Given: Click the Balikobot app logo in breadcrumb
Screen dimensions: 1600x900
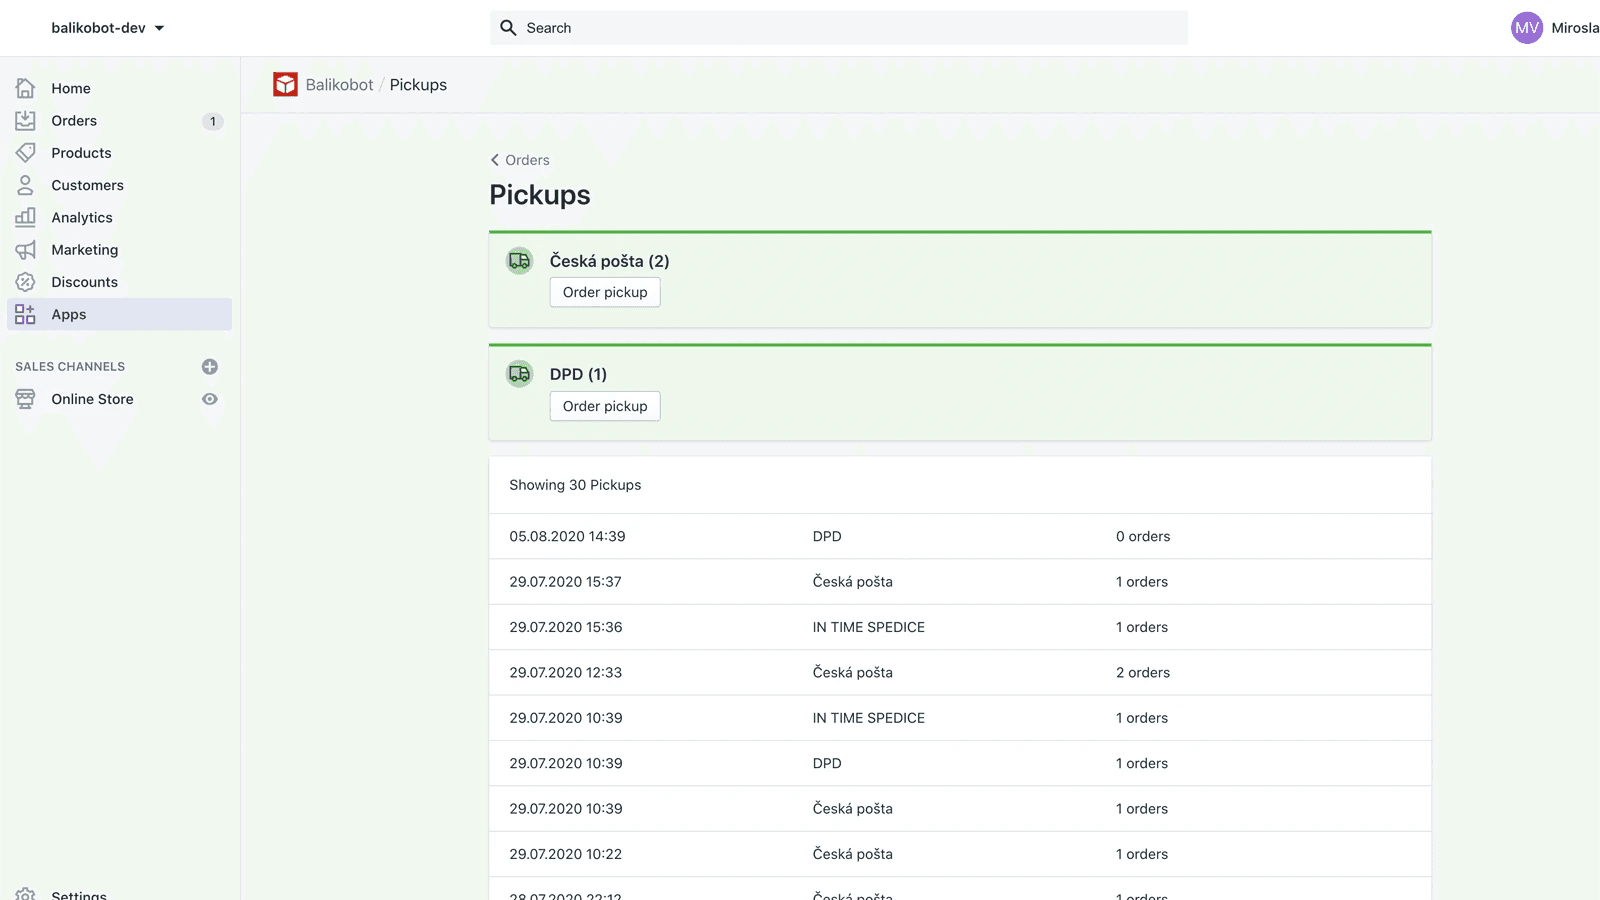Looking at the screenshot, I should click(286, 84).
